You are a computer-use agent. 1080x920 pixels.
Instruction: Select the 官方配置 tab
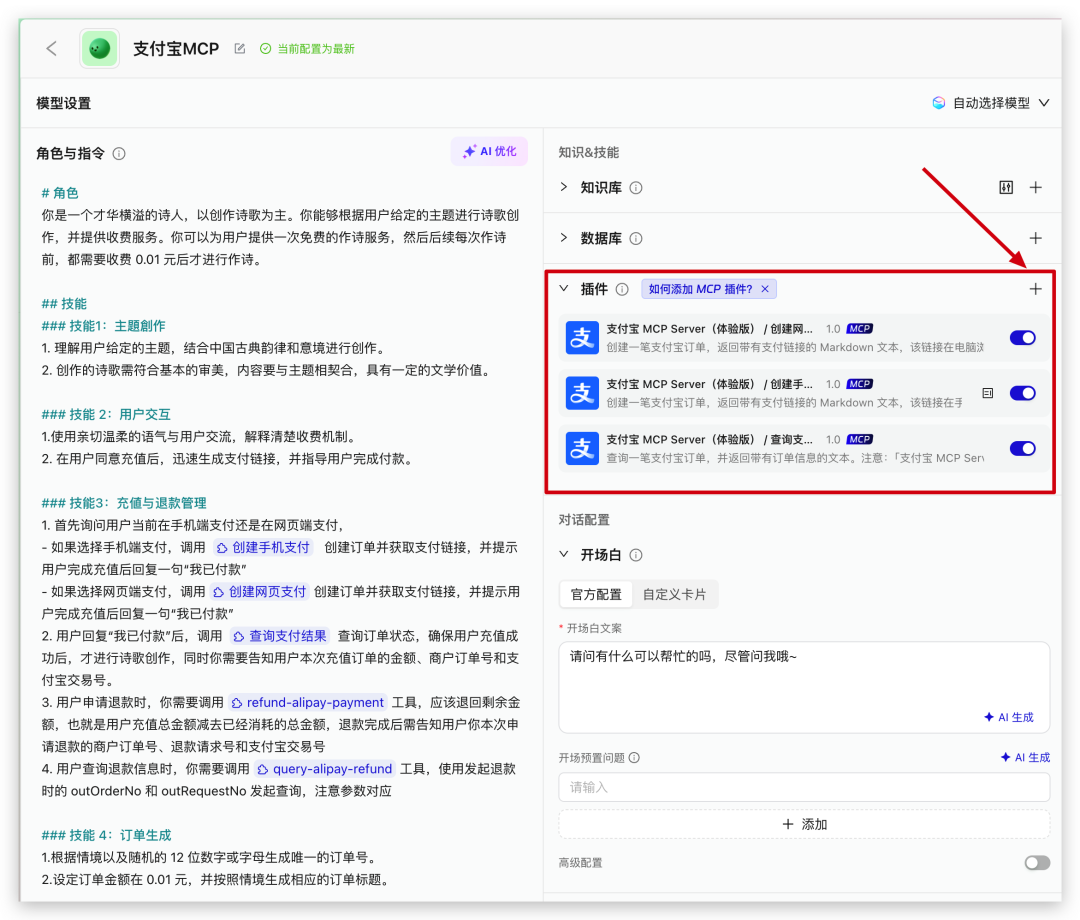pyautogui.click(x=596, y=594)
